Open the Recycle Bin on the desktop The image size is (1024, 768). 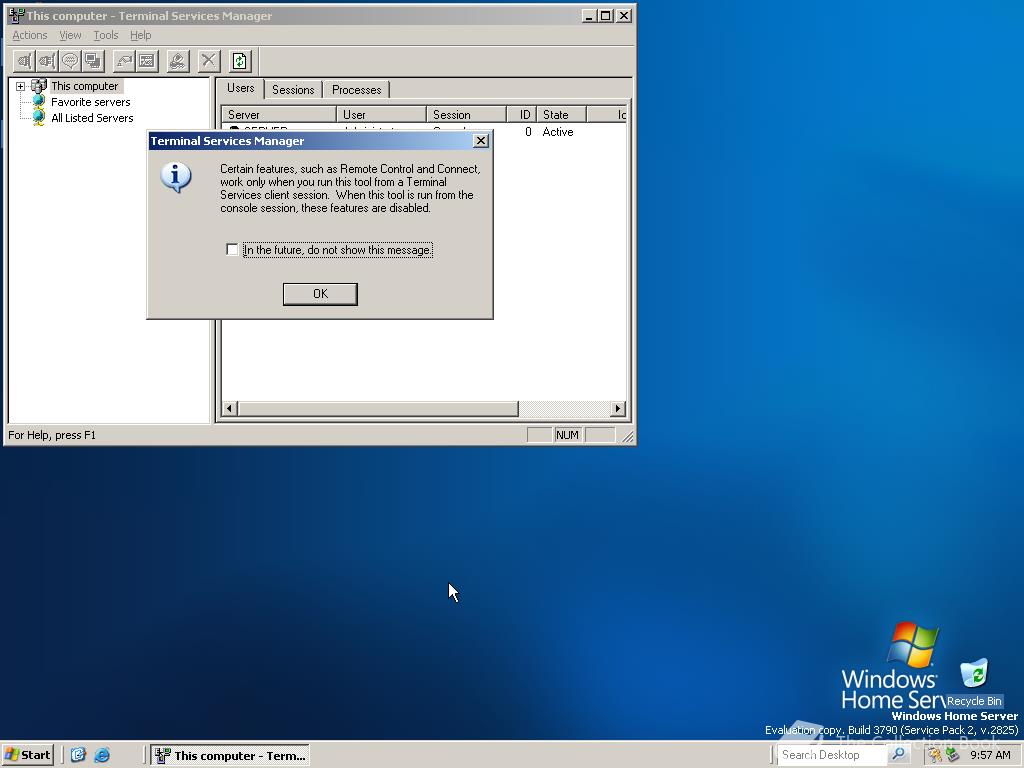974,682
